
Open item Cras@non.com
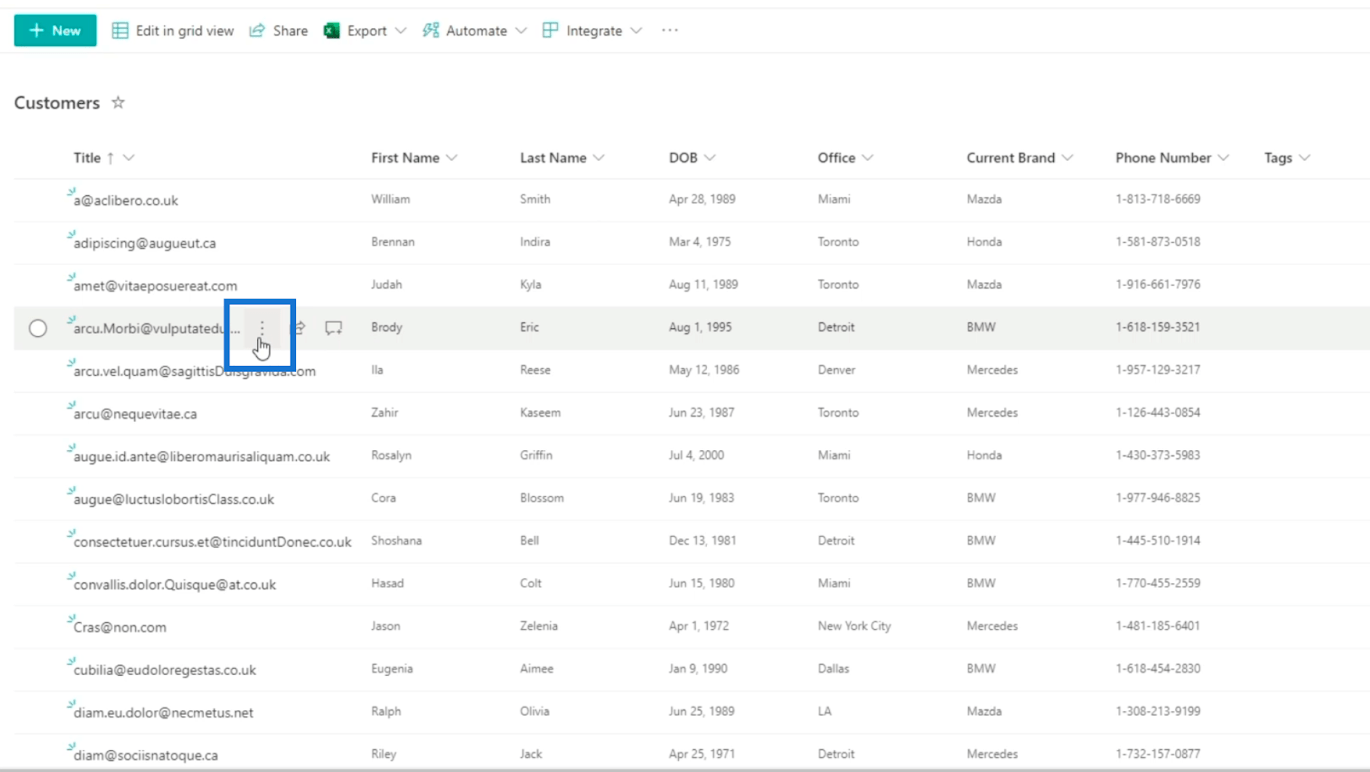[x=120, y=628]
